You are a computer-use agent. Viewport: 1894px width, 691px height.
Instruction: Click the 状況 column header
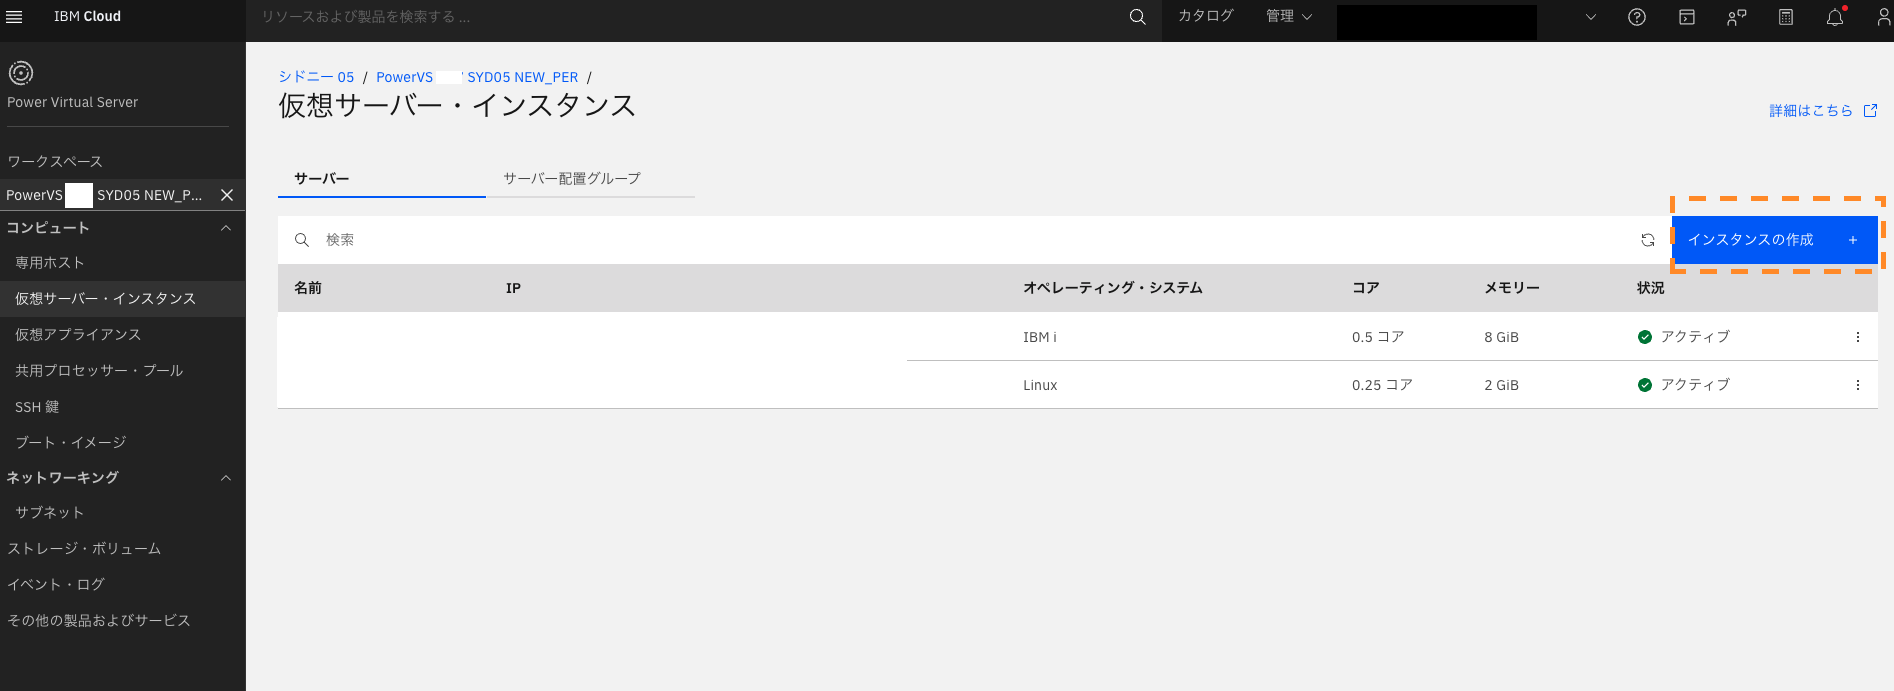coord(1650,288)
